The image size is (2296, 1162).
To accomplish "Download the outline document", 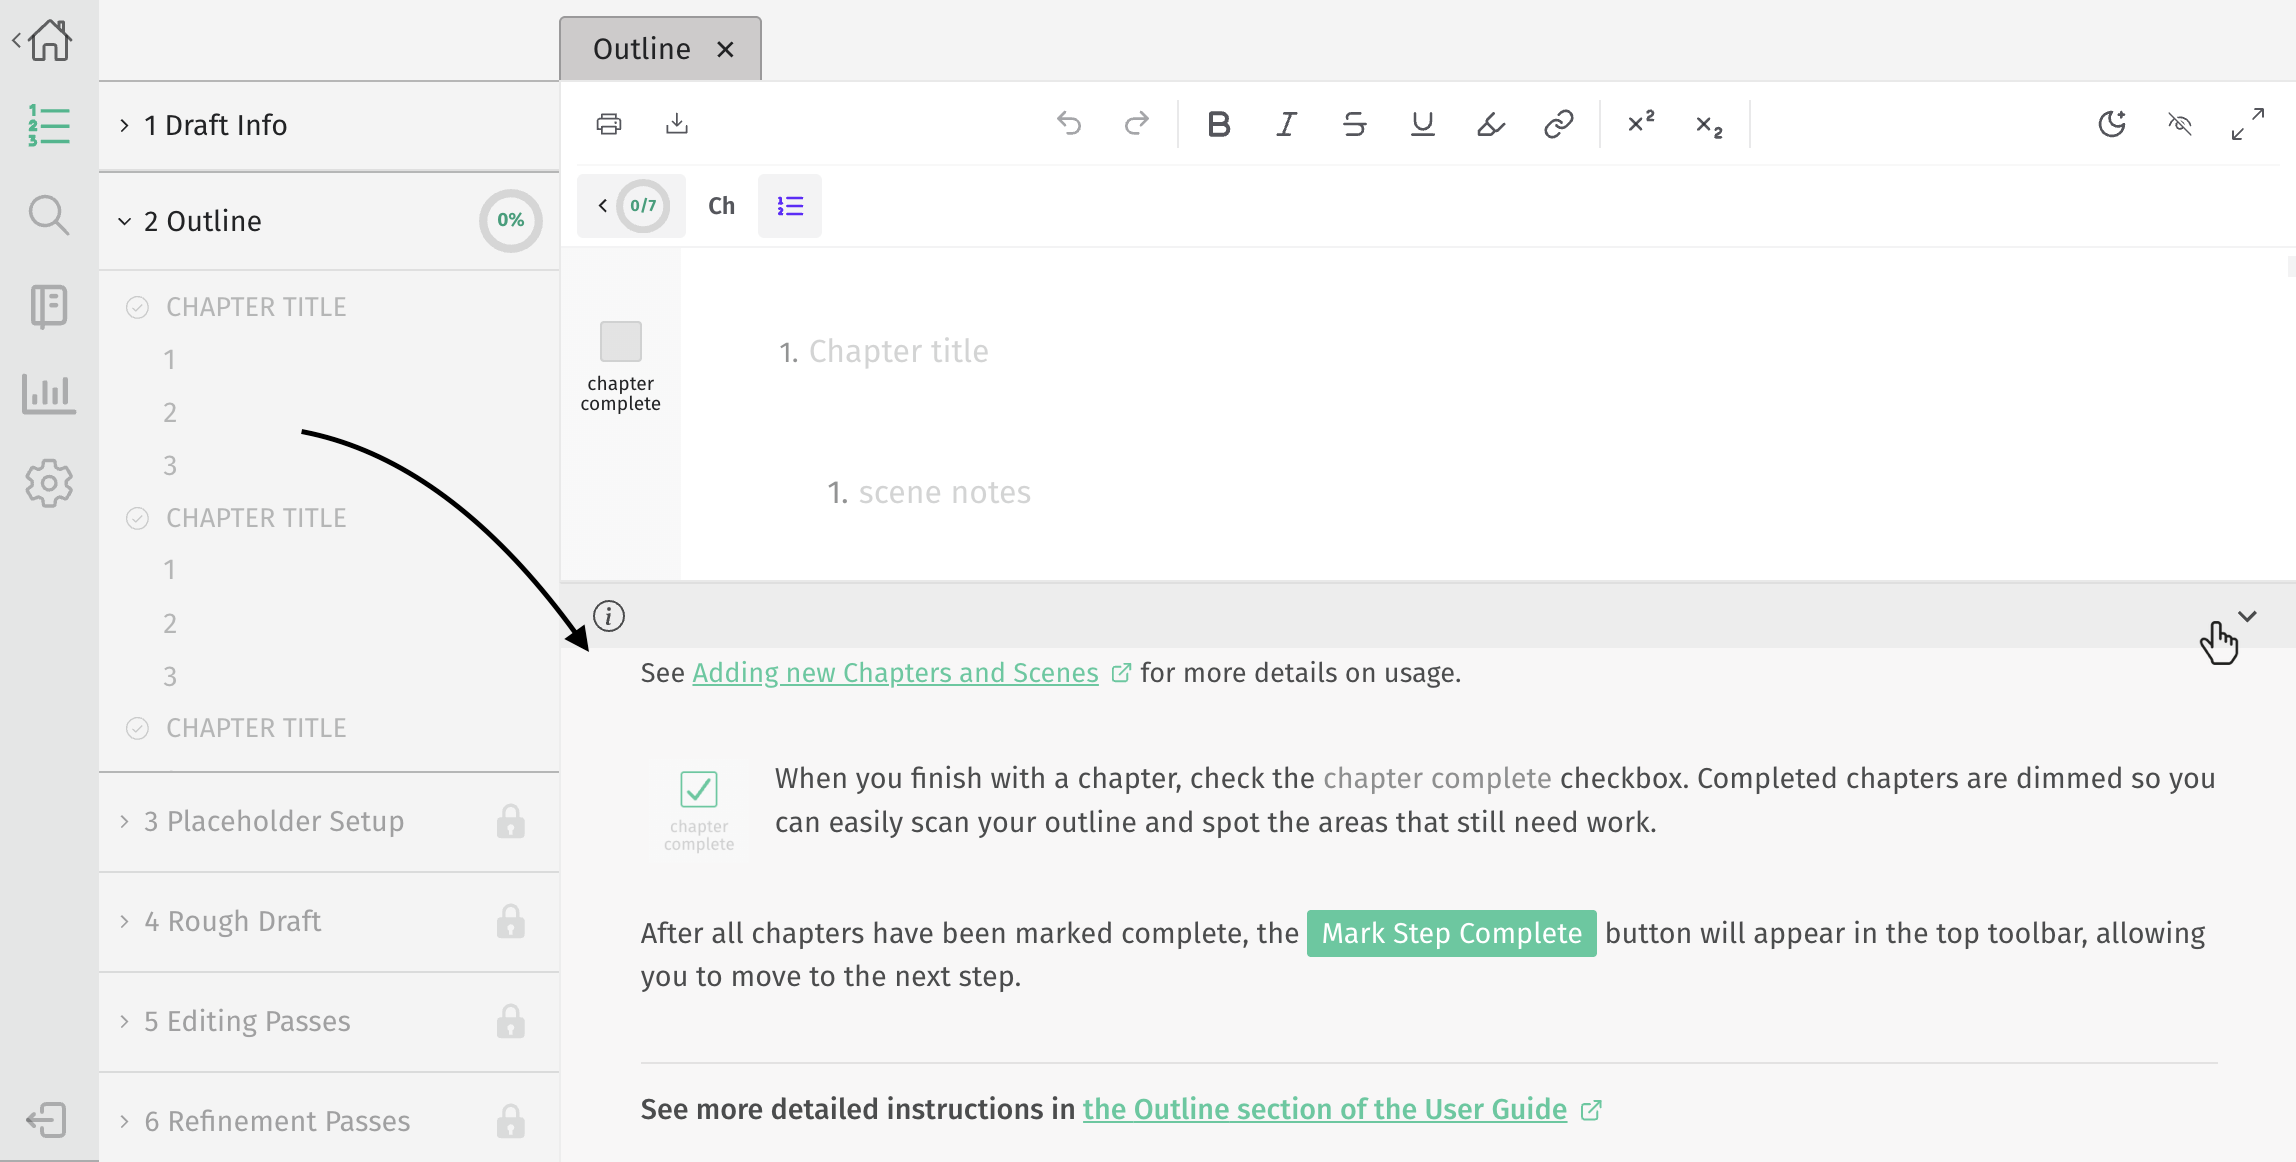I will (x=677, y=124).
